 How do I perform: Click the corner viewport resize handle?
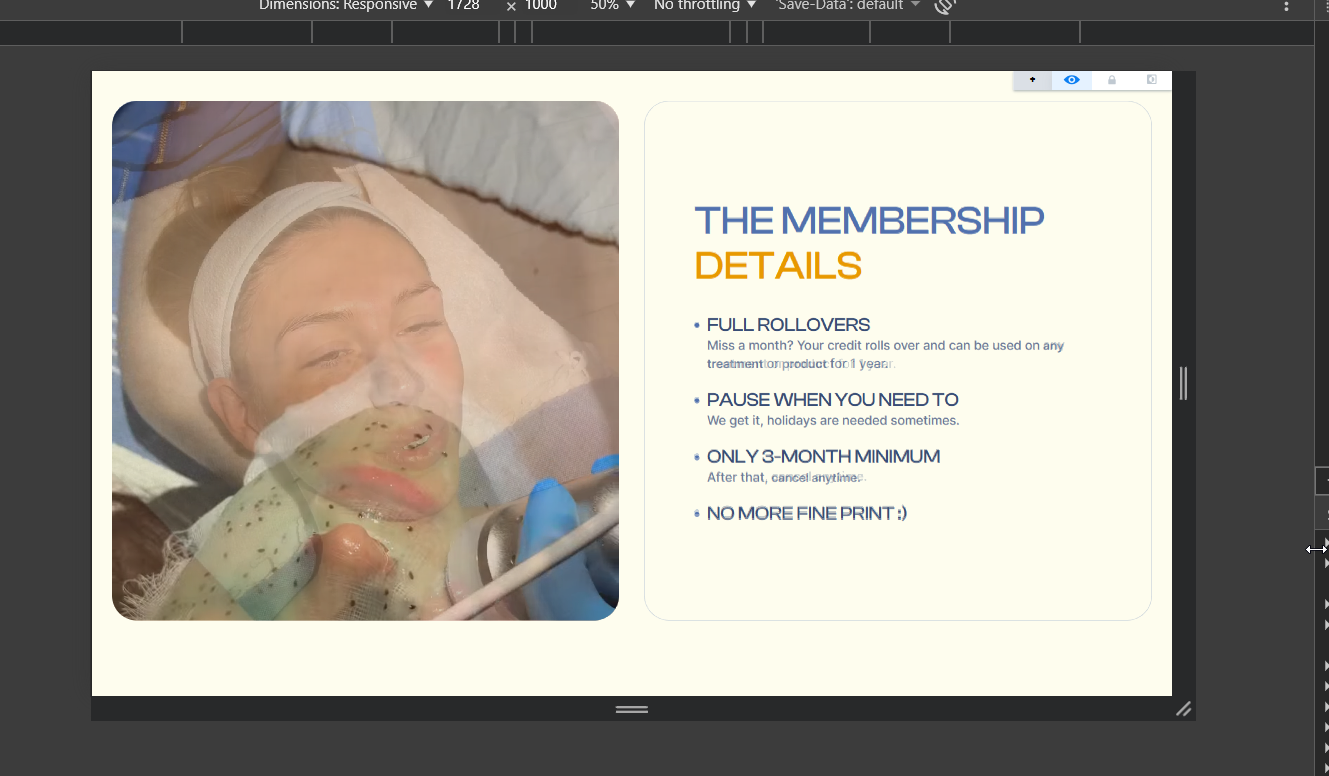1184,709
